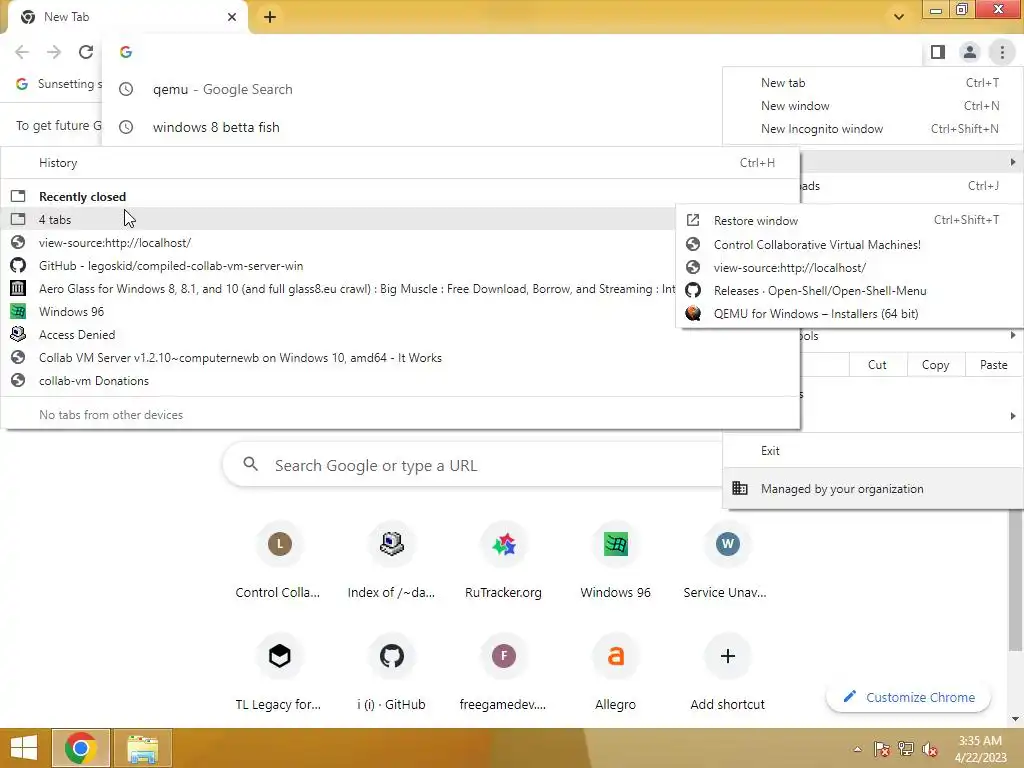Click Restore window submenu item
Viewport: 1024px width, 768px height.
point(850,221)
